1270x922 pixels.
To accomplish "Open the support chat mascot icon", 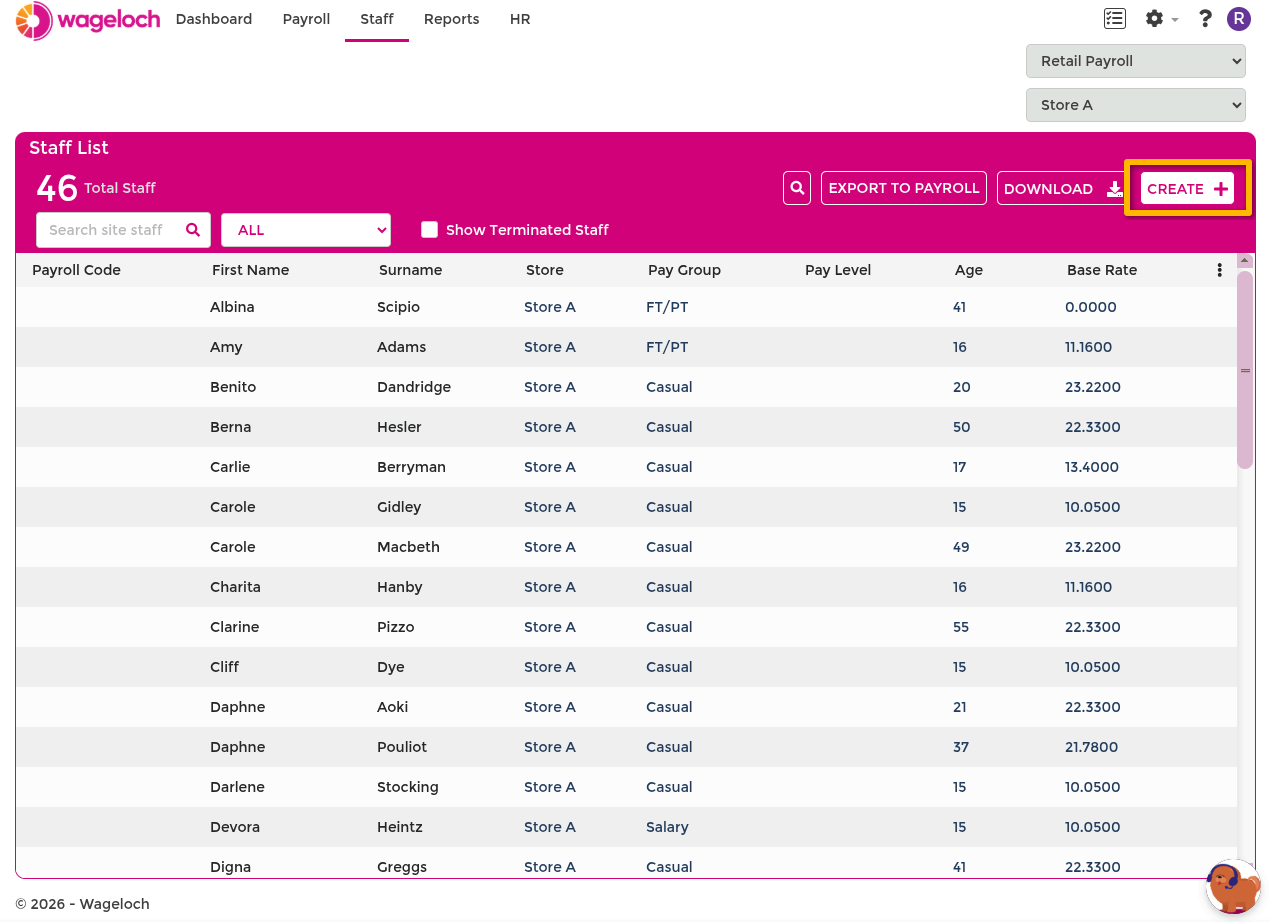I will (x=1233, y=886).
